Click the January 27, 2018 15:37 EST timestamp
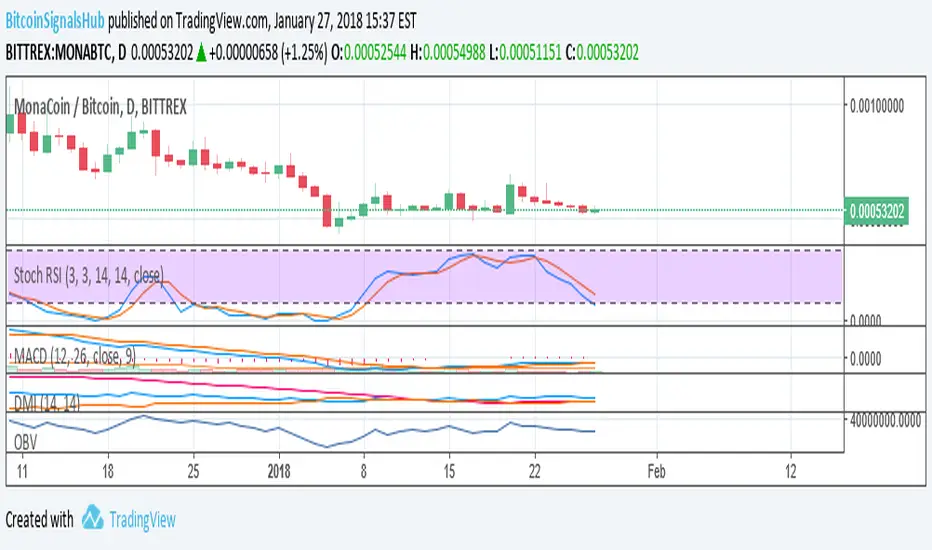932x550 pixels. 345,21
